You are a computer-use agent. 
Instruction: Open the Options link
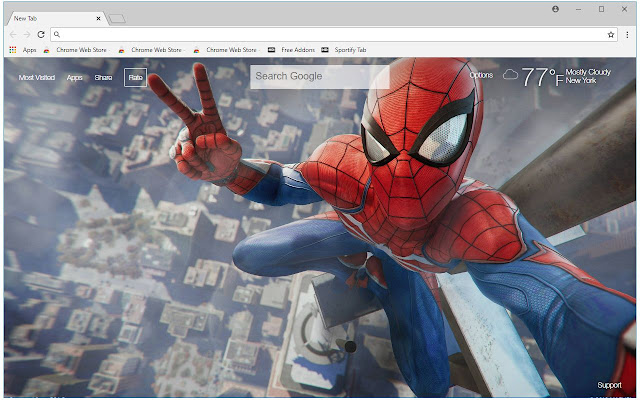(481, 75)
